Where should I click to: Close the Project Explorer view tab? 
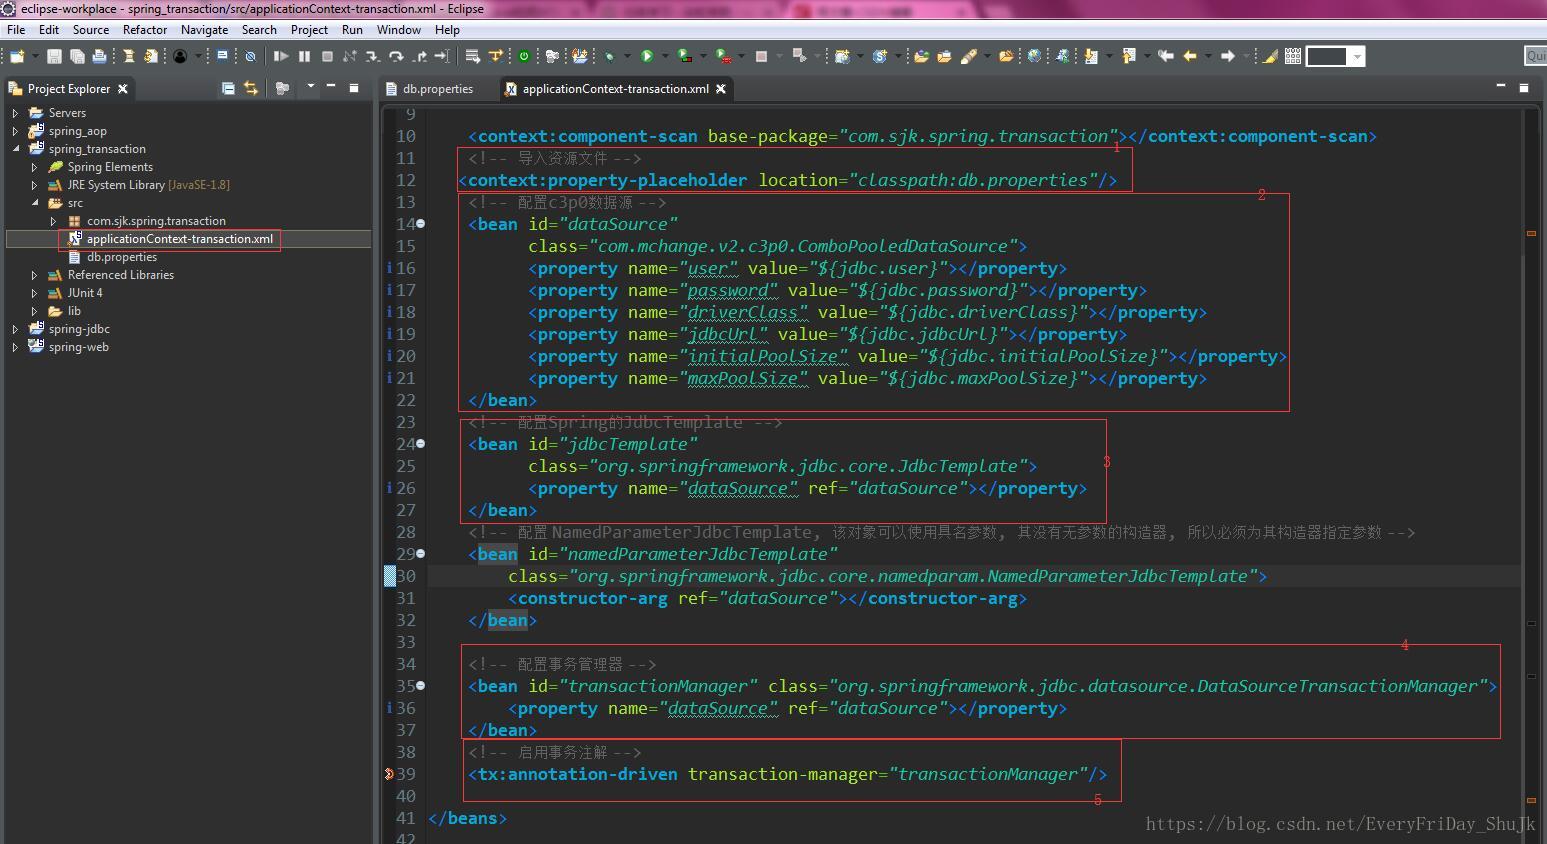(x=123, y=89)
